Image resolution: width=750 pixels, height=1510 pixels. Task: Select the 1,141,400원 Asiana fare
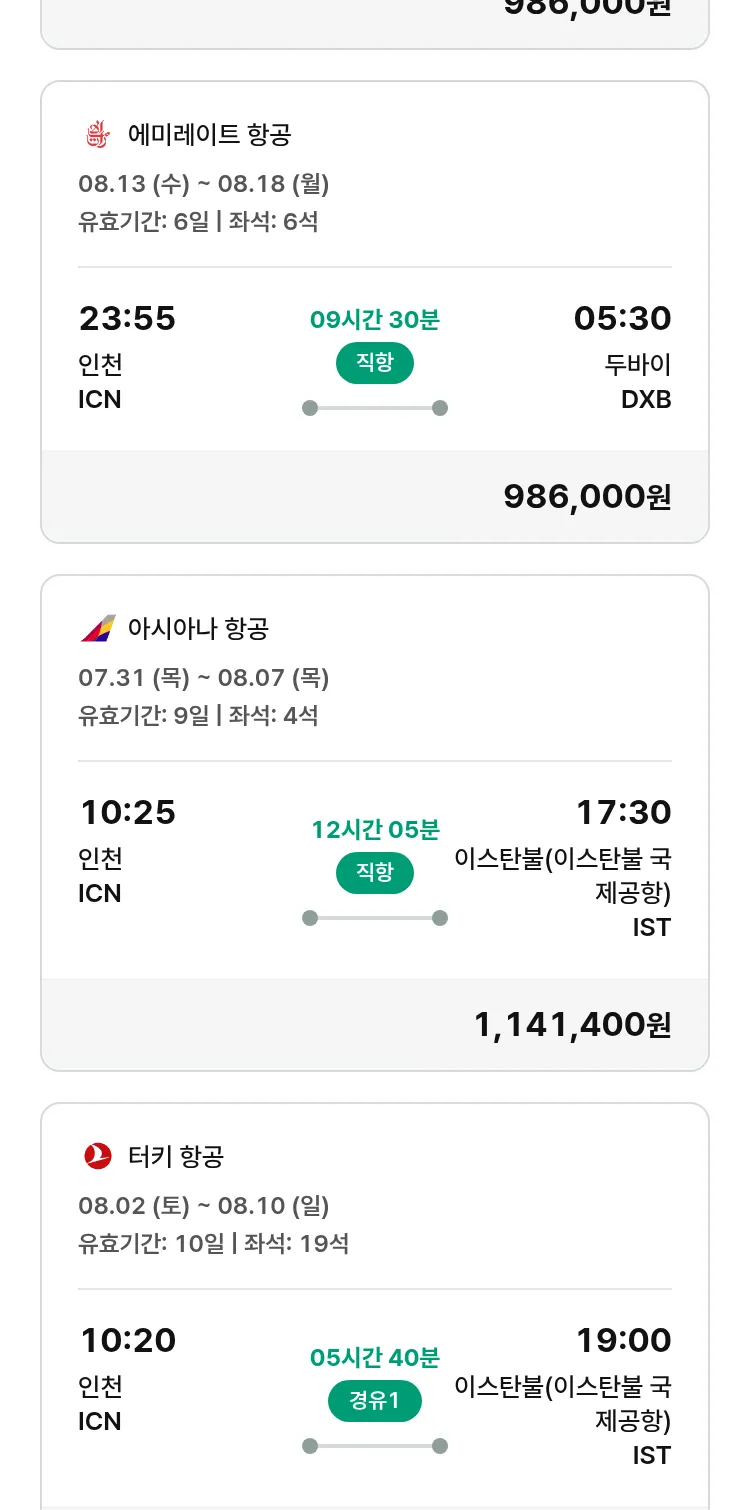(572, 1024)
